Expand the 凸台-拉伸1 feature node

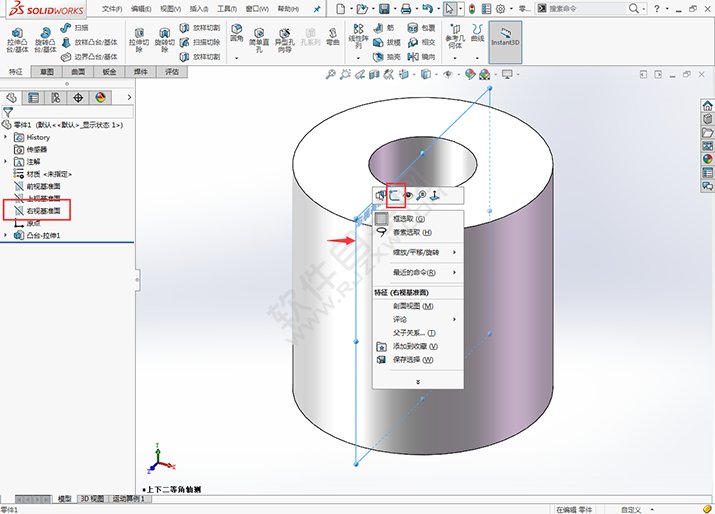point(7,235)
